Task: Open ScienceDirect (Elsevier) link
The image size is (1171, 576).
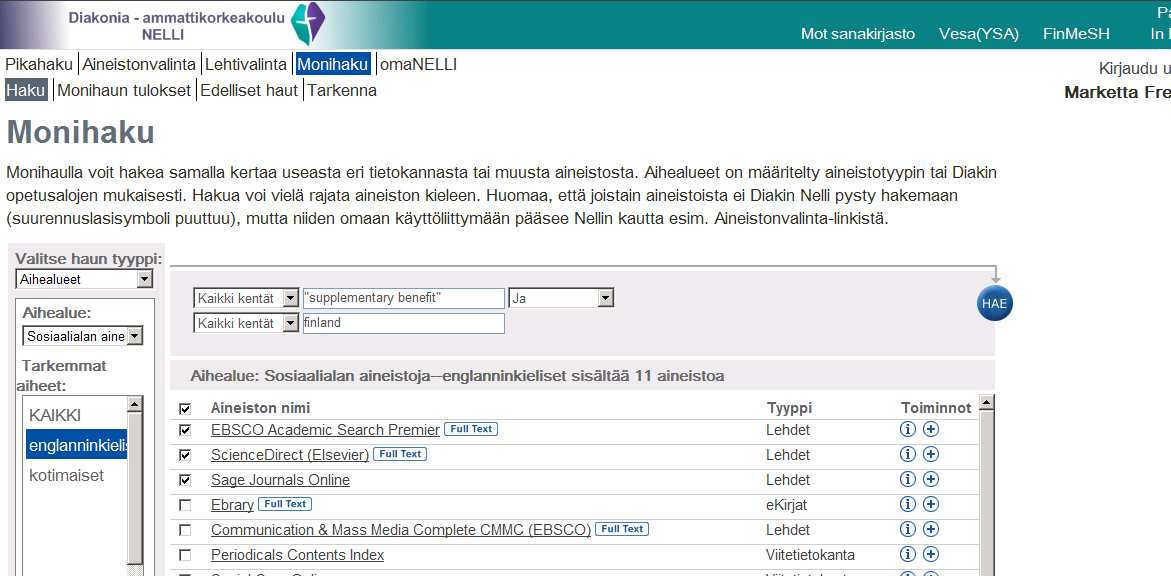Action: click(x=290, y=455)
